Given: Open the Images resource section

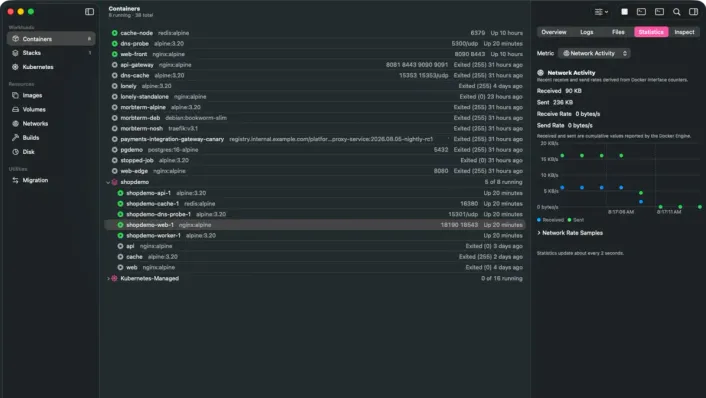Looking at the screenshot, I should (x=51, y=95).
